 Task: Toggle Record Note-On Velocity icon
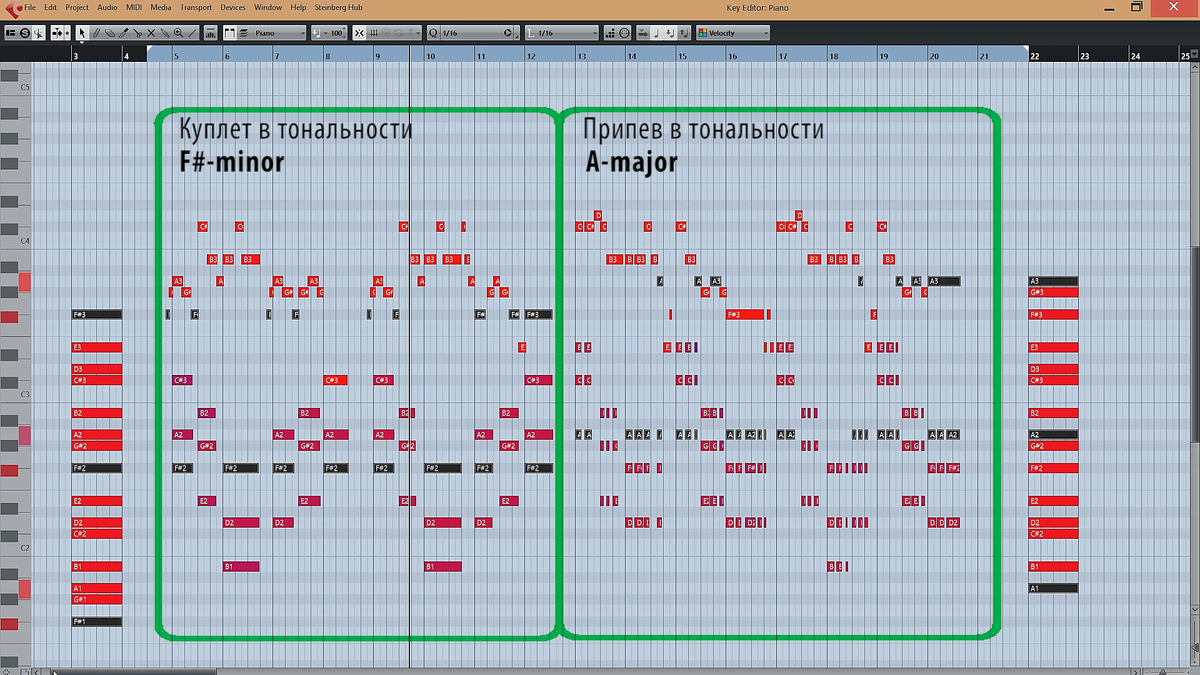coord(670,33)
